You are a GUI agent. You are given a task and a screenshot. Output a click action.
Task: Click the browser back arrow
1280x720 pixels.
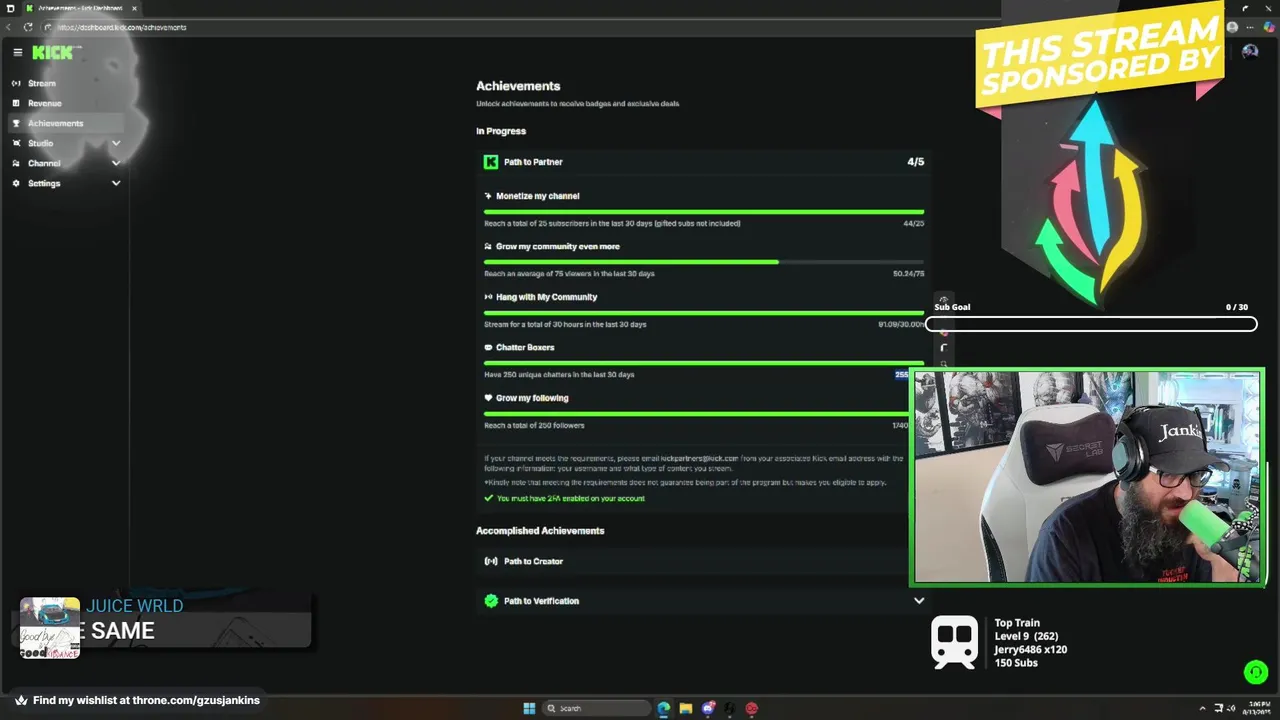(x=10, y=27)
